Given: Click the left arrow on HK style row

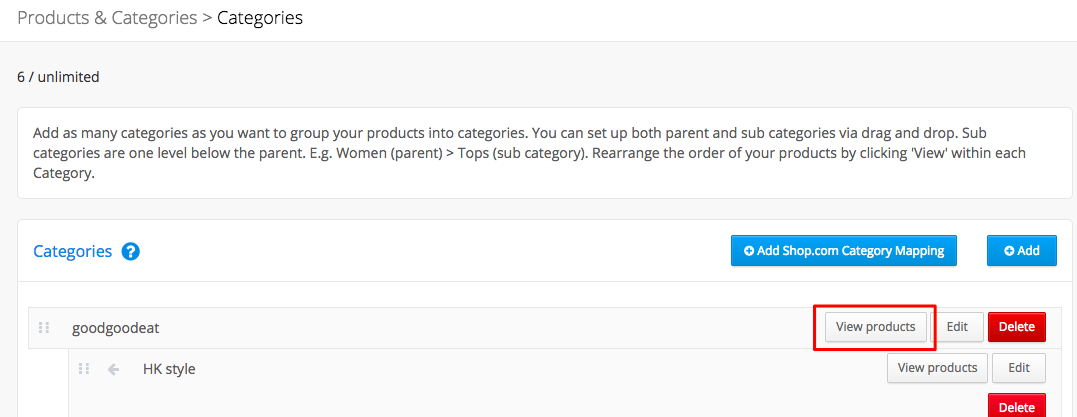Looking at the screenshot, I should [113, 370].
